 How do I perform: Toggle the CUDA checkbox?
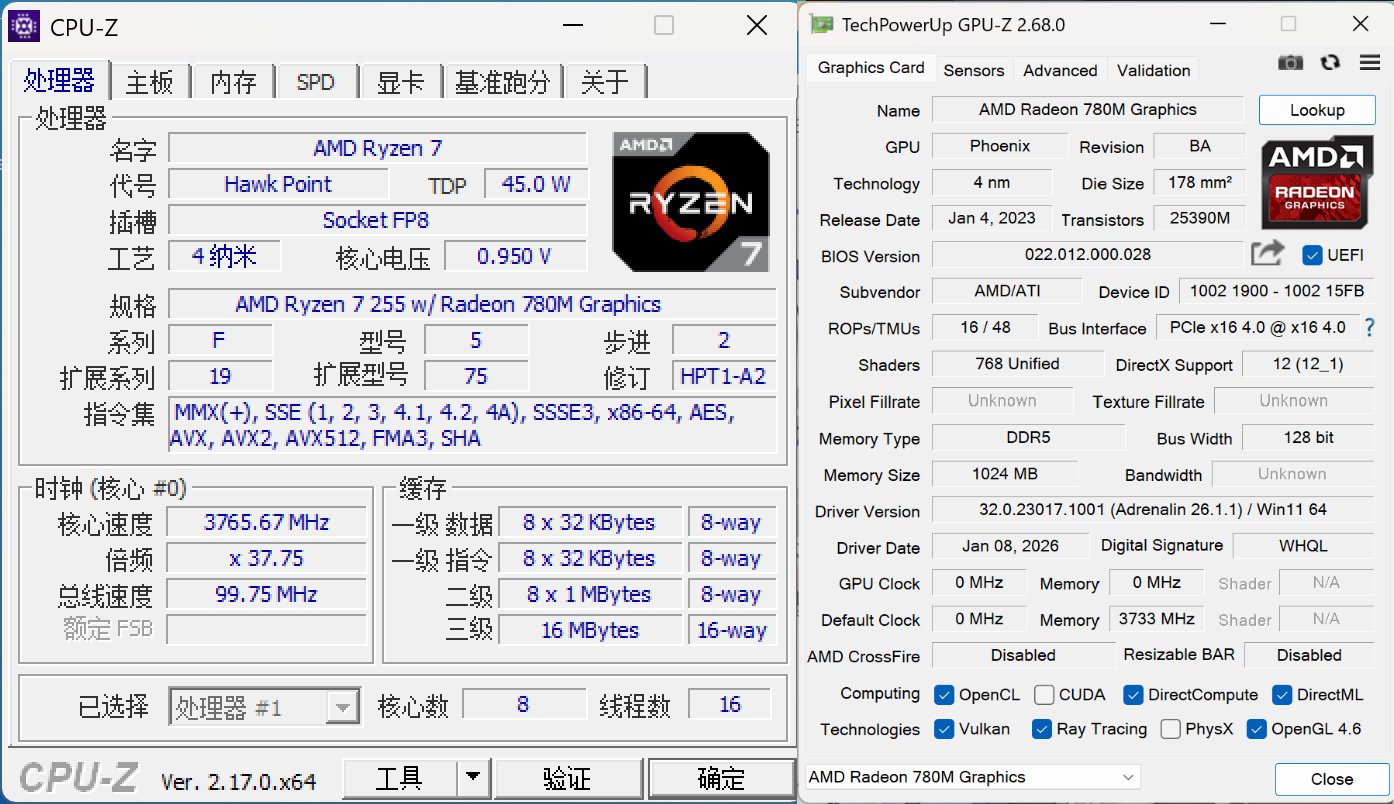coord(1044,695)
